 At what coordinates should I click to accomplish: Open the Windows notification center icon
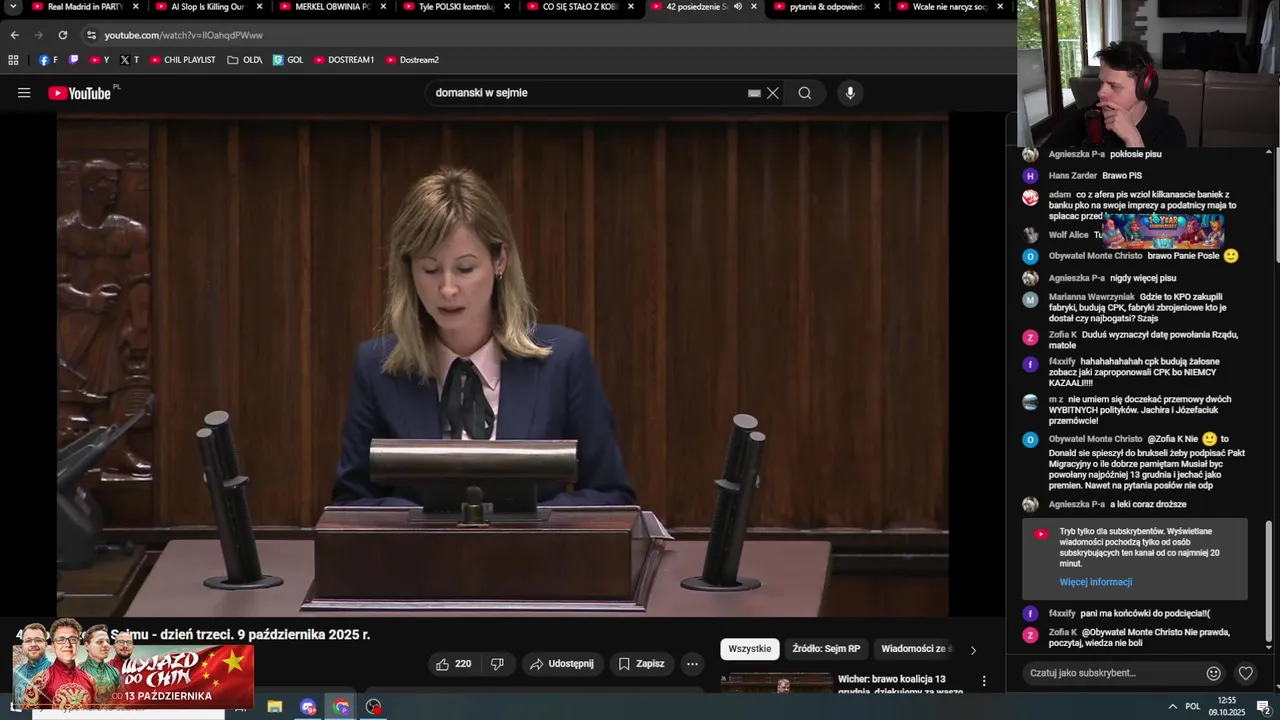click(x=1263, y=707)
